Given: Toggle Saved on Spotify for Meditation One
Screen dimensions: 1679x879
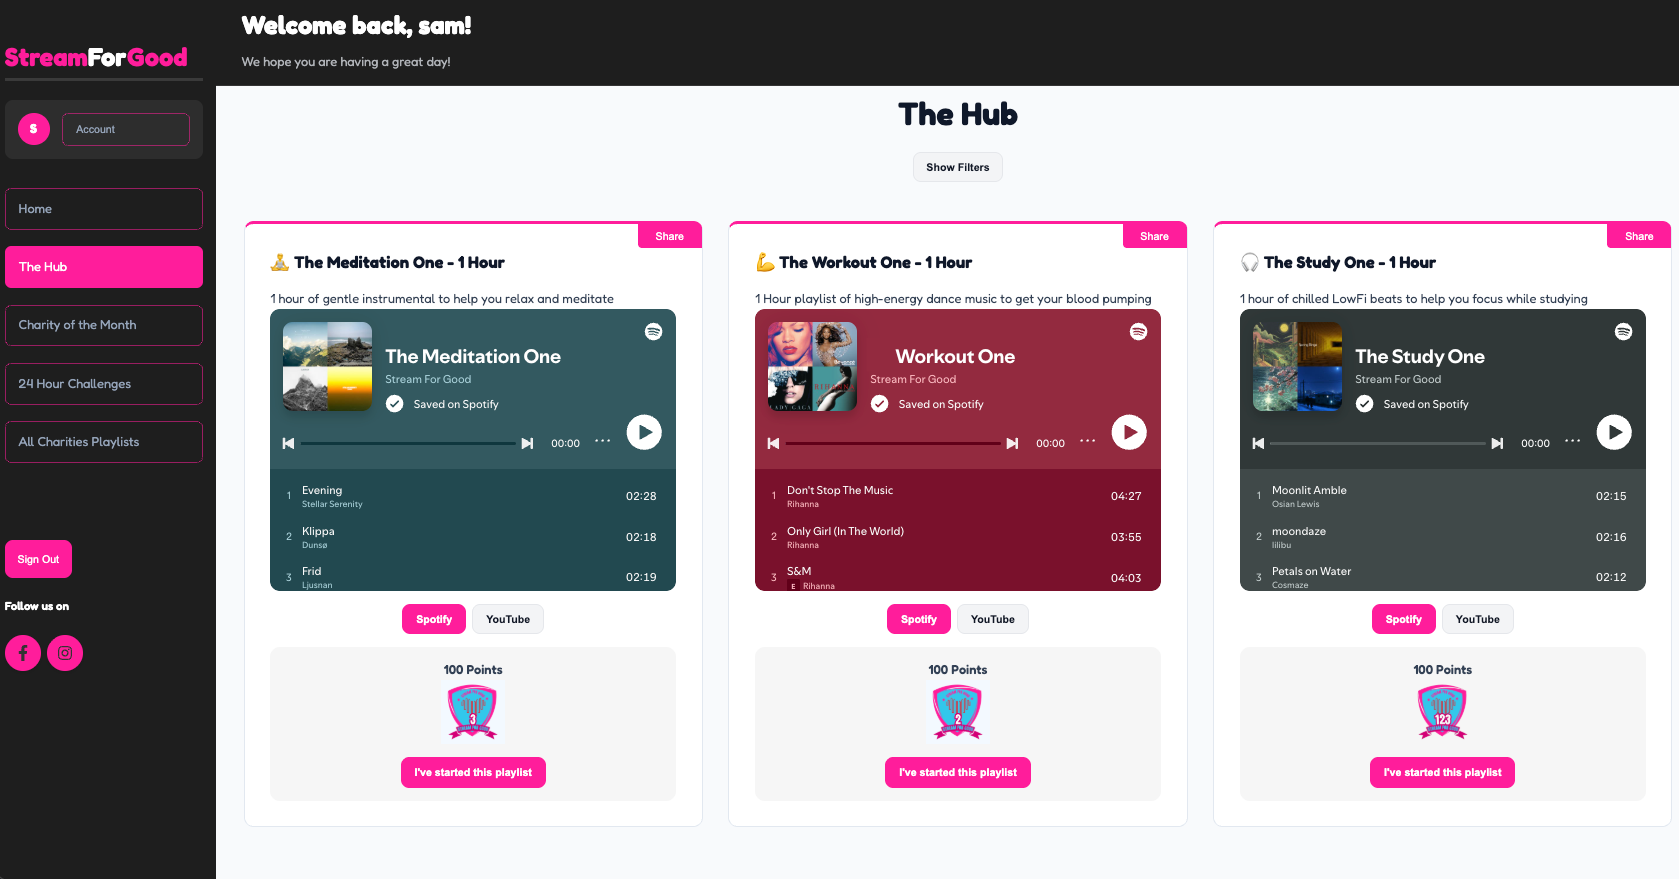Looking at the screenshot, I should click(395, 404).
